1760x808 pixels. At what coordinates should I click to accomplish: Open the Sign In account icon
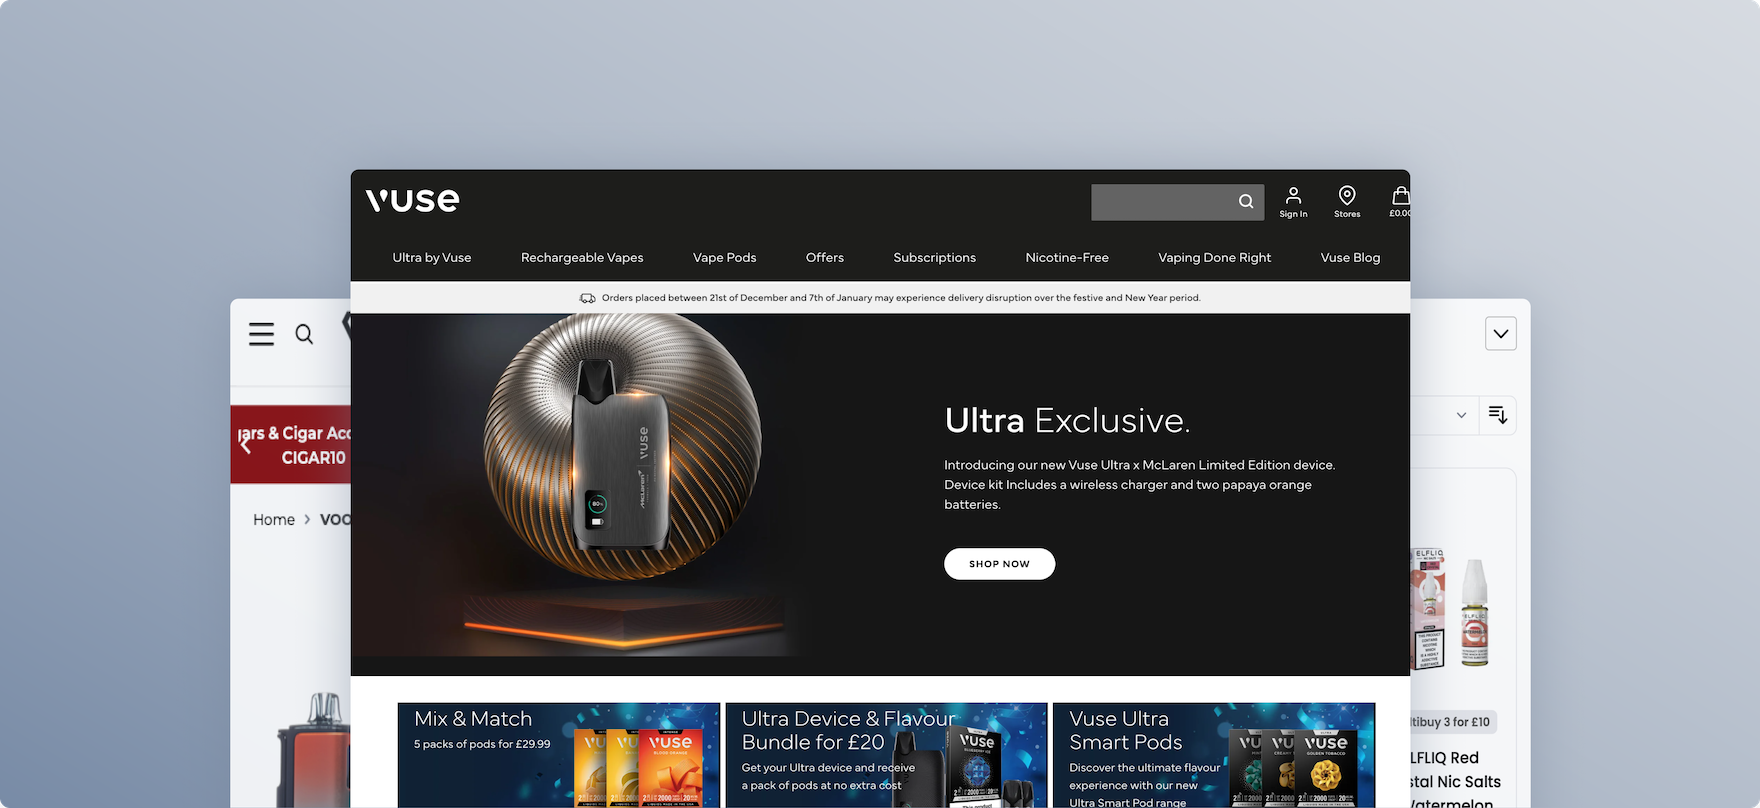(x=1293, y=201)
